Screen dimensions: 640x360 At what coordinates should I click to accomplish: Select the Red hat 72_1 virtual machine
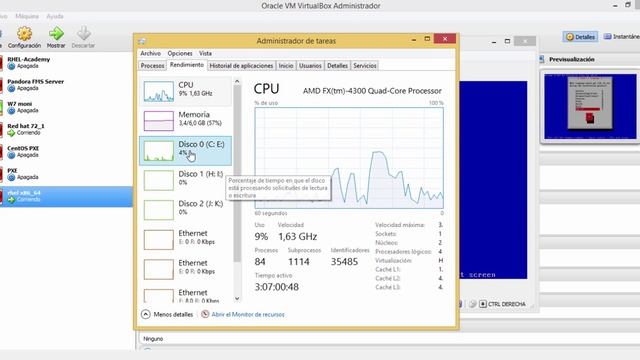click(x=66, y=129)
